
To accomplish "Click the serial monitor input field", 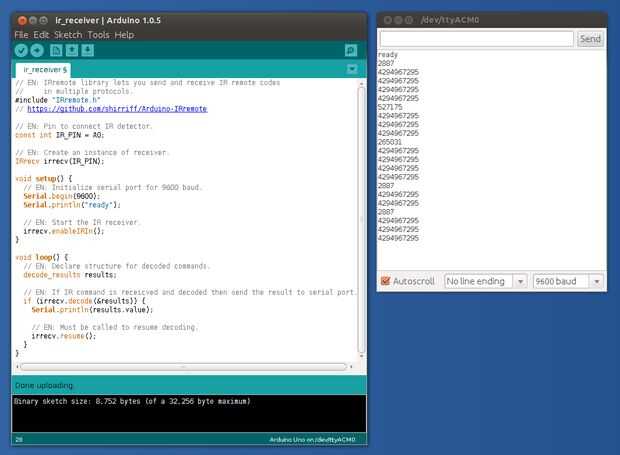I will point(476,39).
